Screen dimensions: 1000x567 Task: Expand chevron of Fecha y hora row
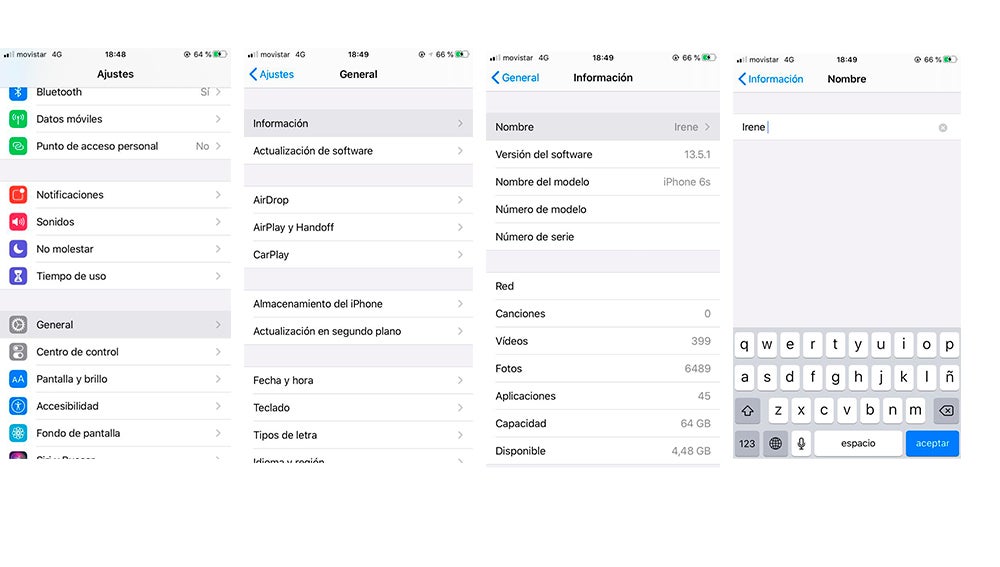pos(460,380)
